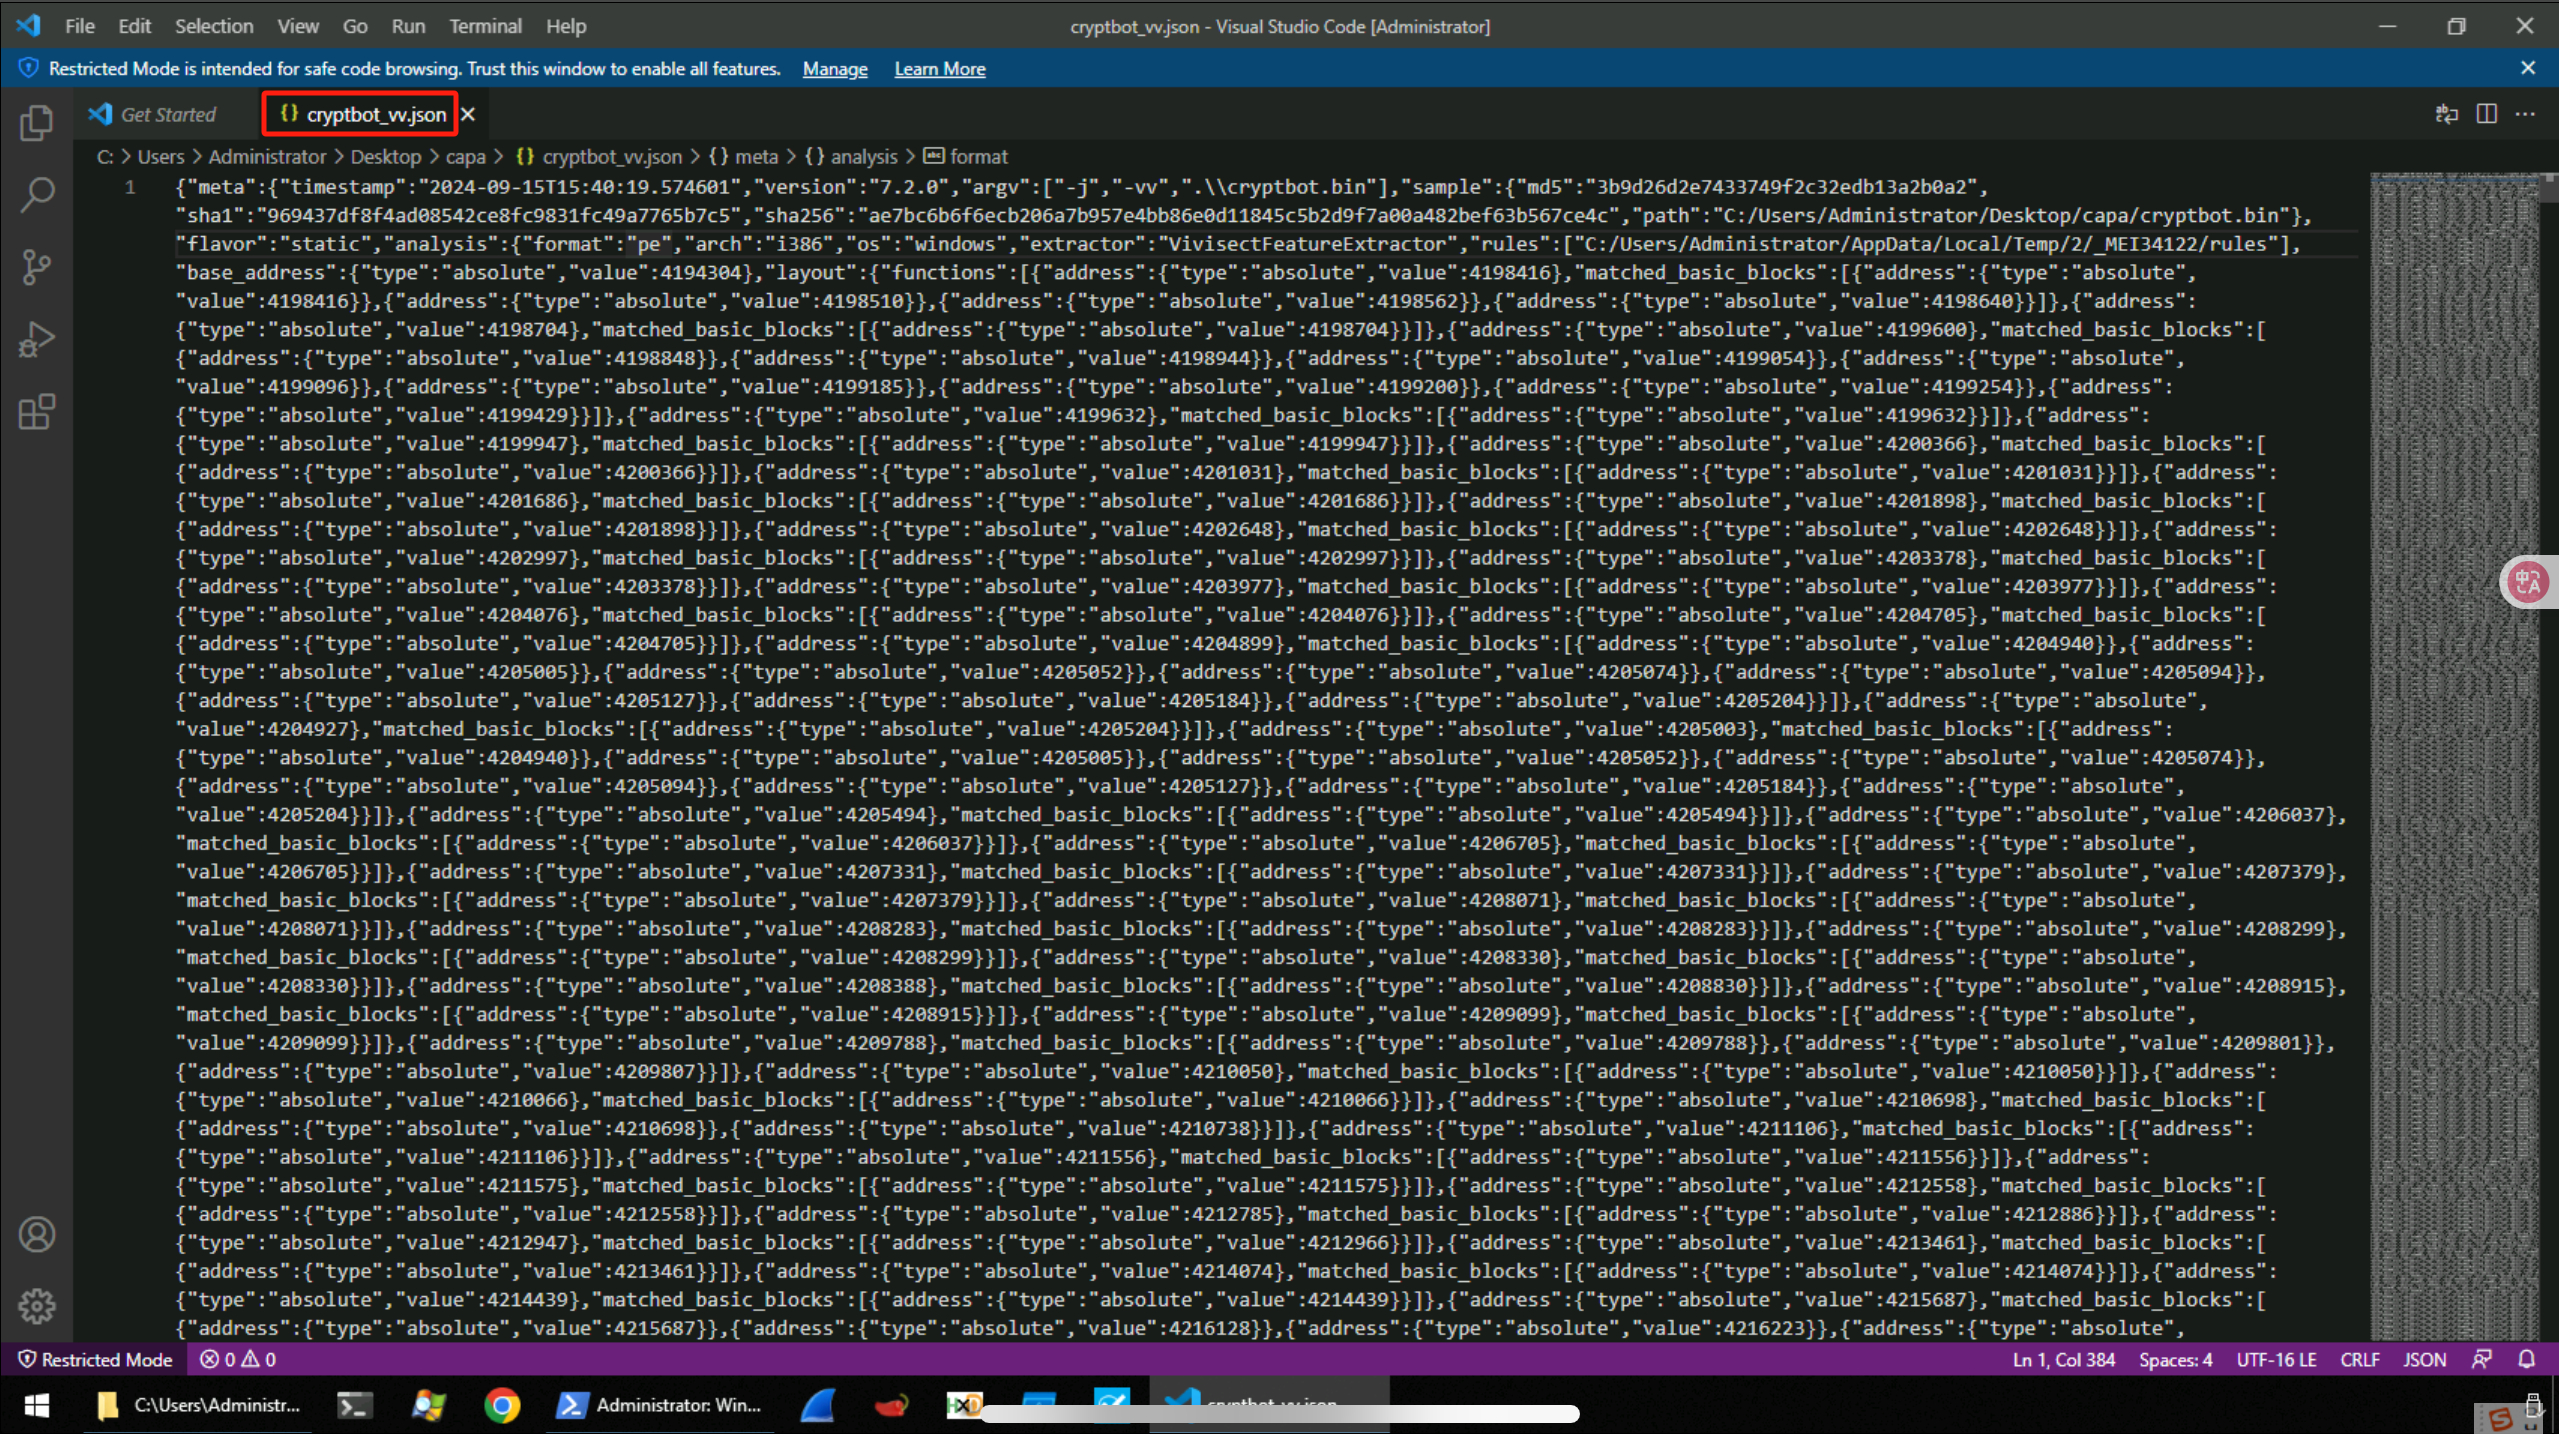
Task: Click CRLF end-of-line selector
Action: tap(2359, 1359)
